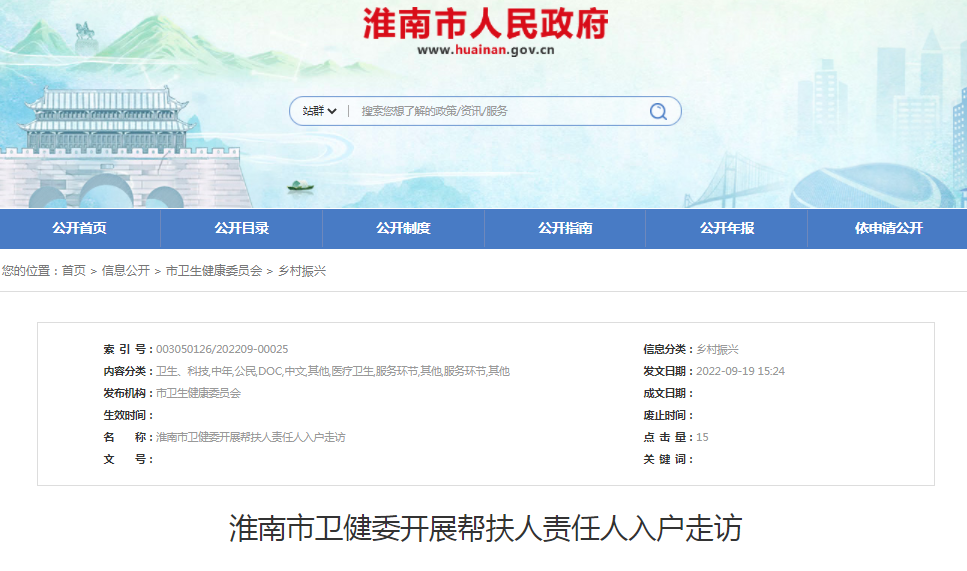Select index number 003050126/202209-00025
The image size is (967, 571).
pyautogui.click(x=222, y=349)
